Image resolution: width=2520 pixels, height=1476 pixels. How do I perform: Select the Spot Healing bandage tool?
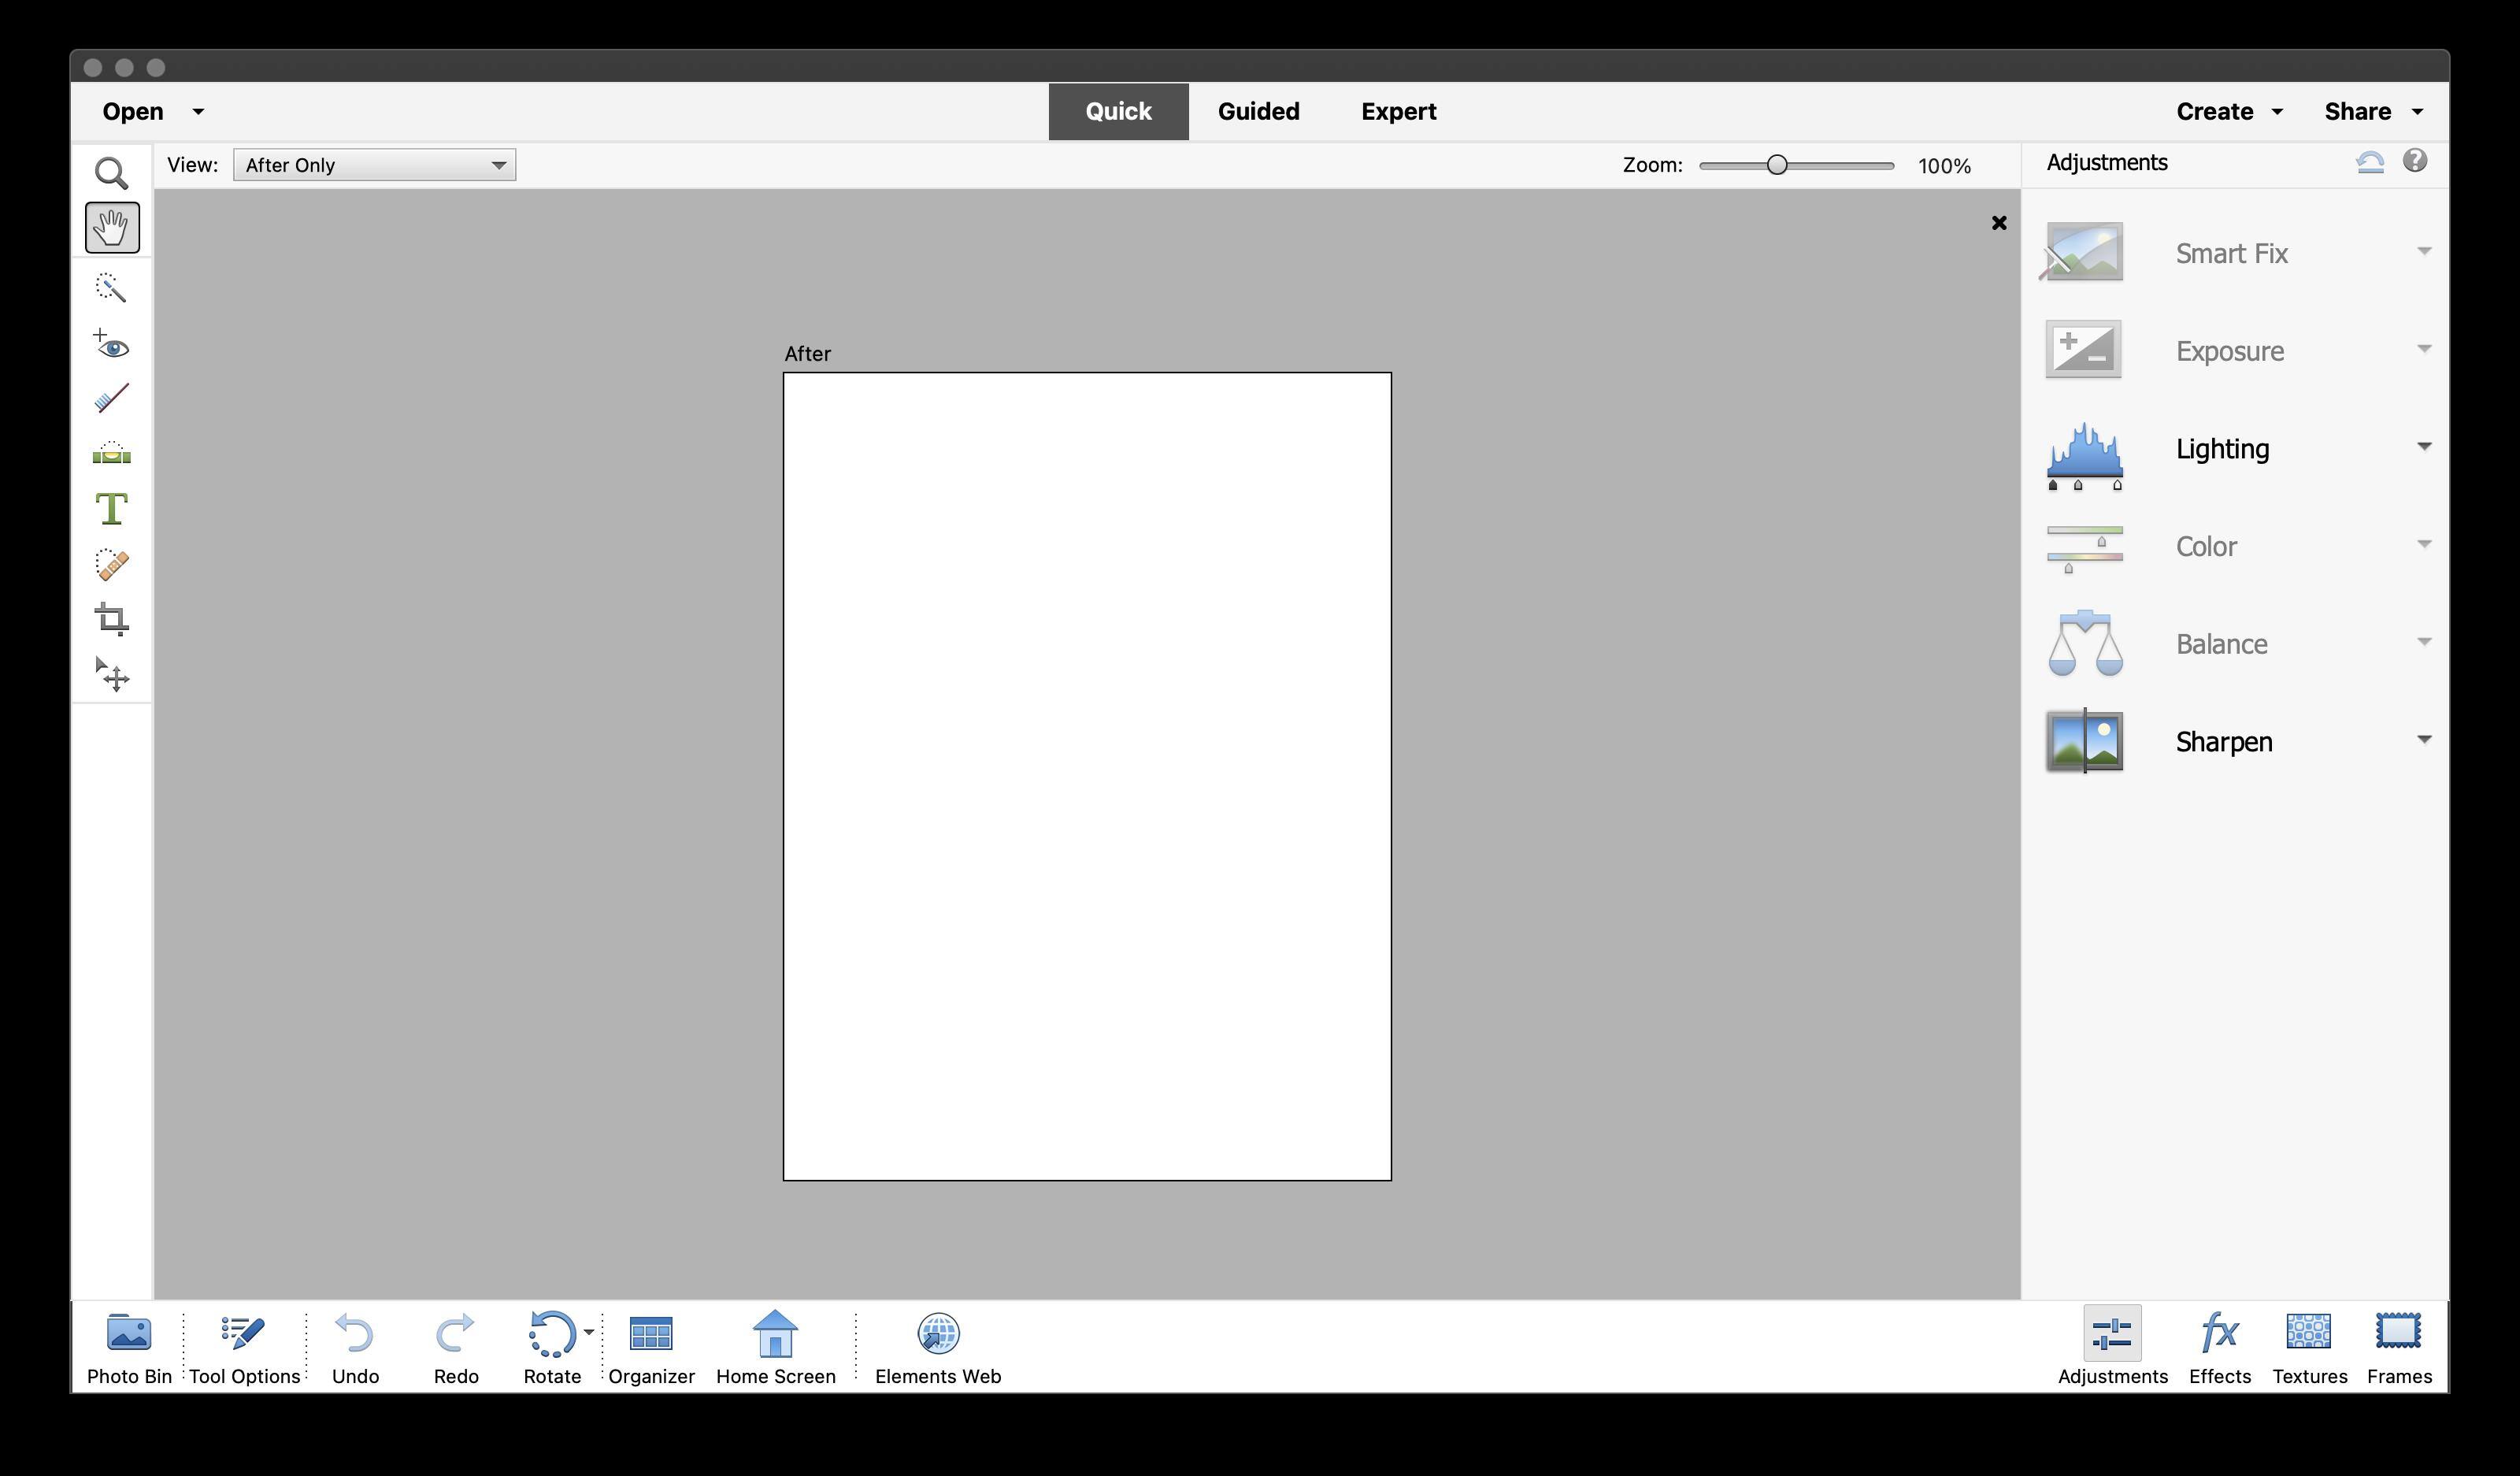pyautogui.click(x=111, y=565)
